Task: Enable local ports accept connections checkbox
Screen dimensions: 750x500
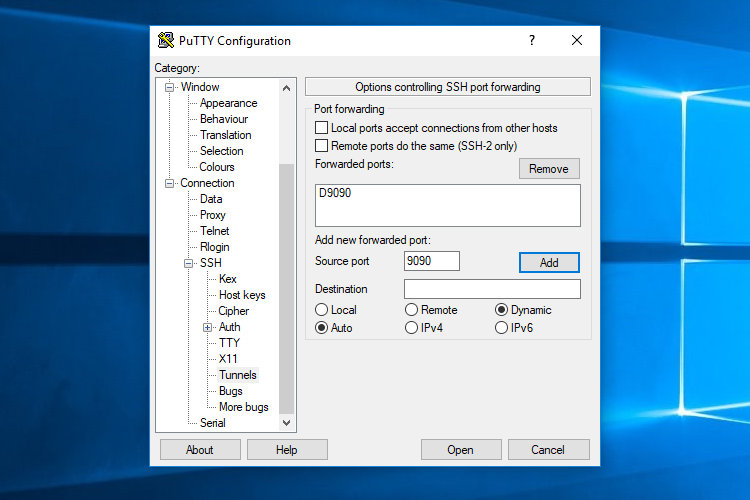Action: (322, 128)
